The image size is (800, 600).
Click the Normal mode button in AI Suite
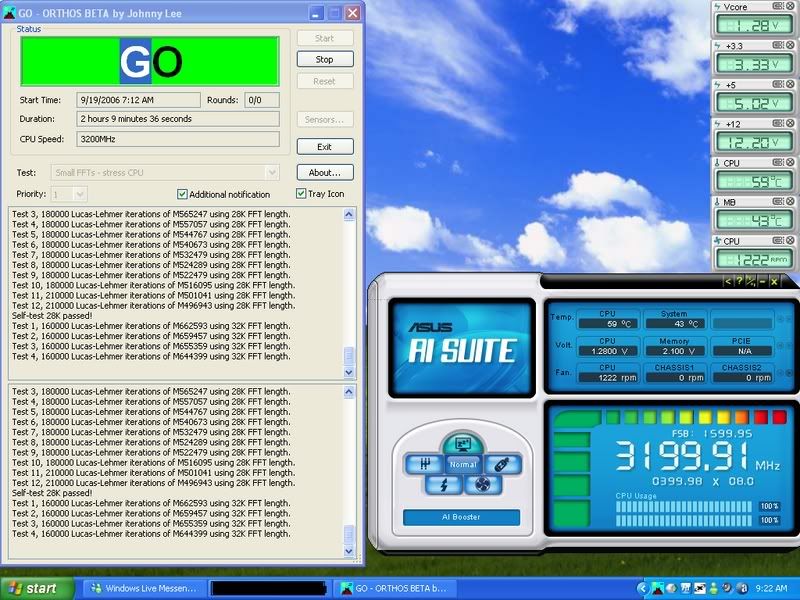click(x=463, y=465)
